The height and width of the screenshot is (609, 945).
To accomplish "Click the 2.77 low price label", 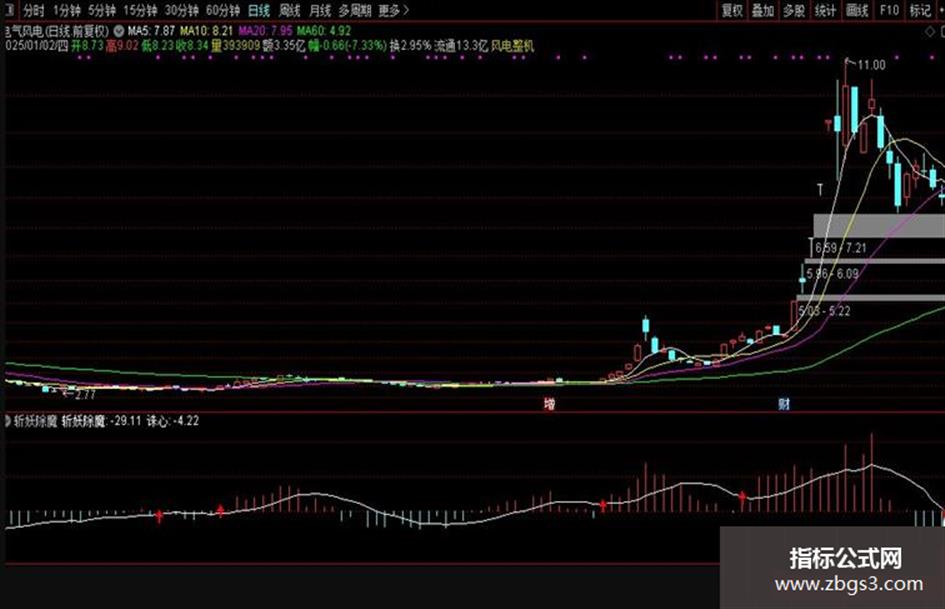I will pos(84,394).
